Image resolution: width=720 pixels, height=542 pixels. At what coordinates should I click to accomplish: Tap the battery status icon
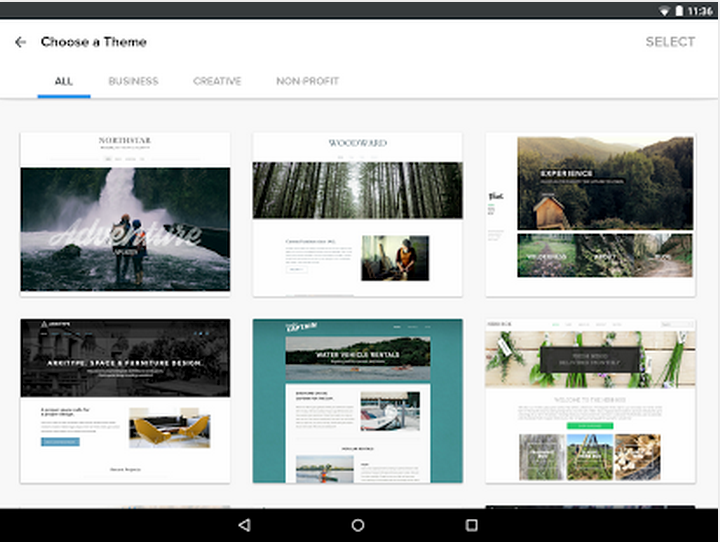[x=679, y=10]
